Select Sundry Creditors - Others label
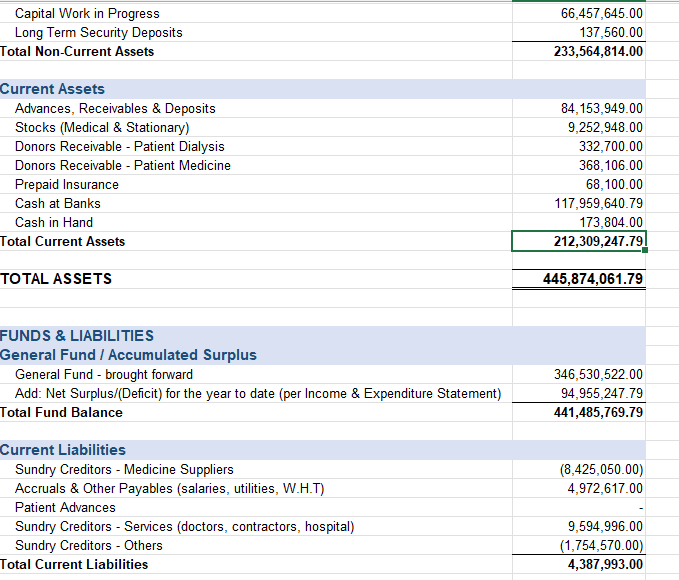 [x=89, y=545]
